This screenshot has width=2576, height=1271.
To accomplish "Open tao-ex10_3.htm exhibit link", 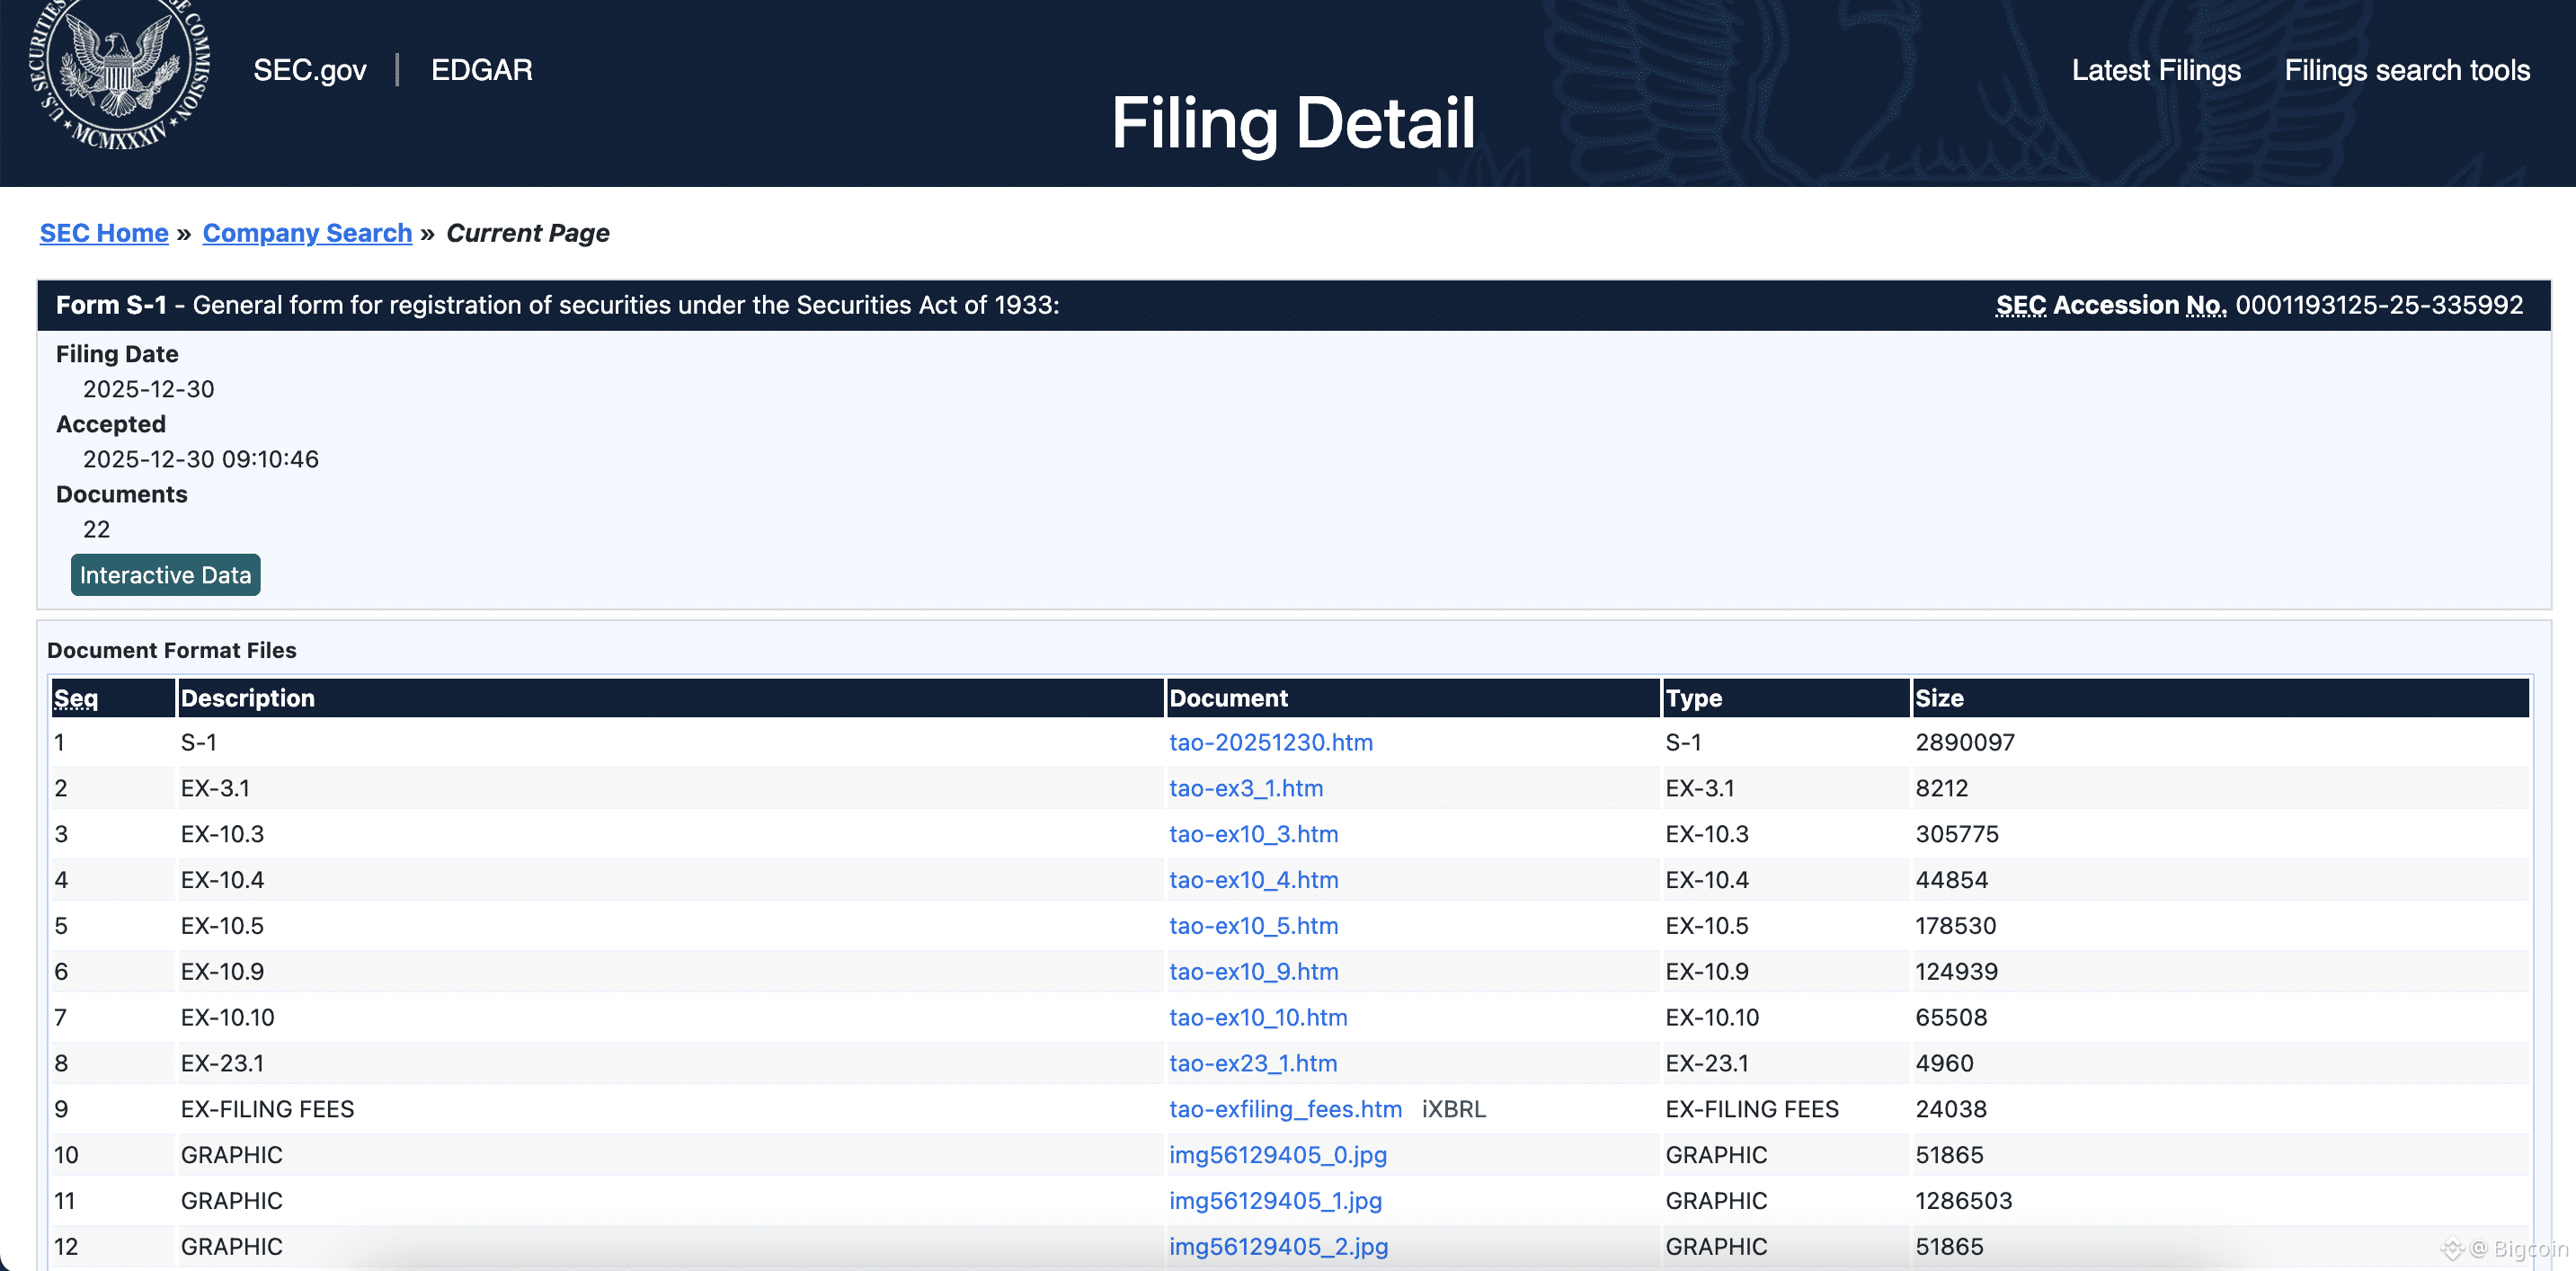I will [x=1253, y=834].
